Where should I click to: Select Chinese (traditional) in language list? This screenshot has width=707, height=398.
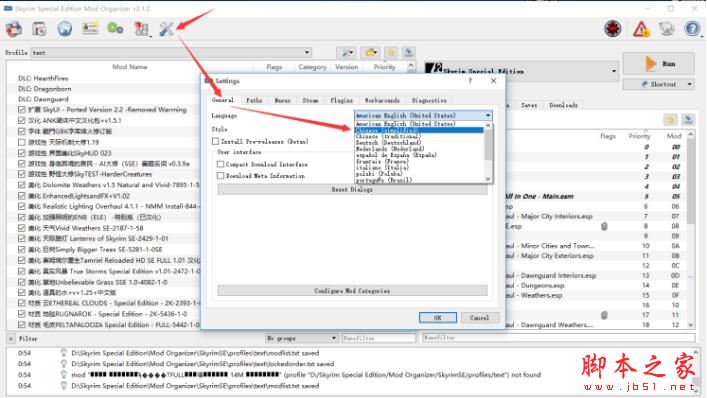point(388,136)
